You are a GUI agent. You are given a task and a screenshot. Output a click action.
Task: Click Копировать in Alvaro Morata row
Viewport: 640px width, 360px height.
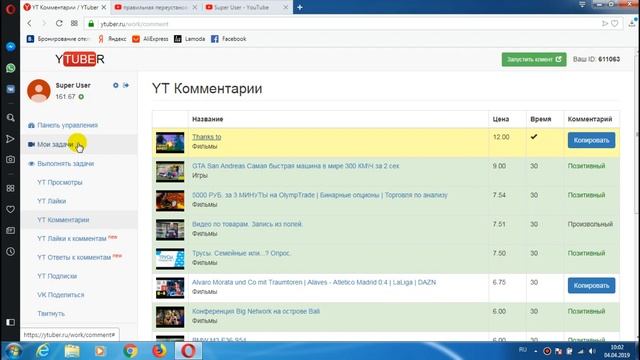point(591,286)
